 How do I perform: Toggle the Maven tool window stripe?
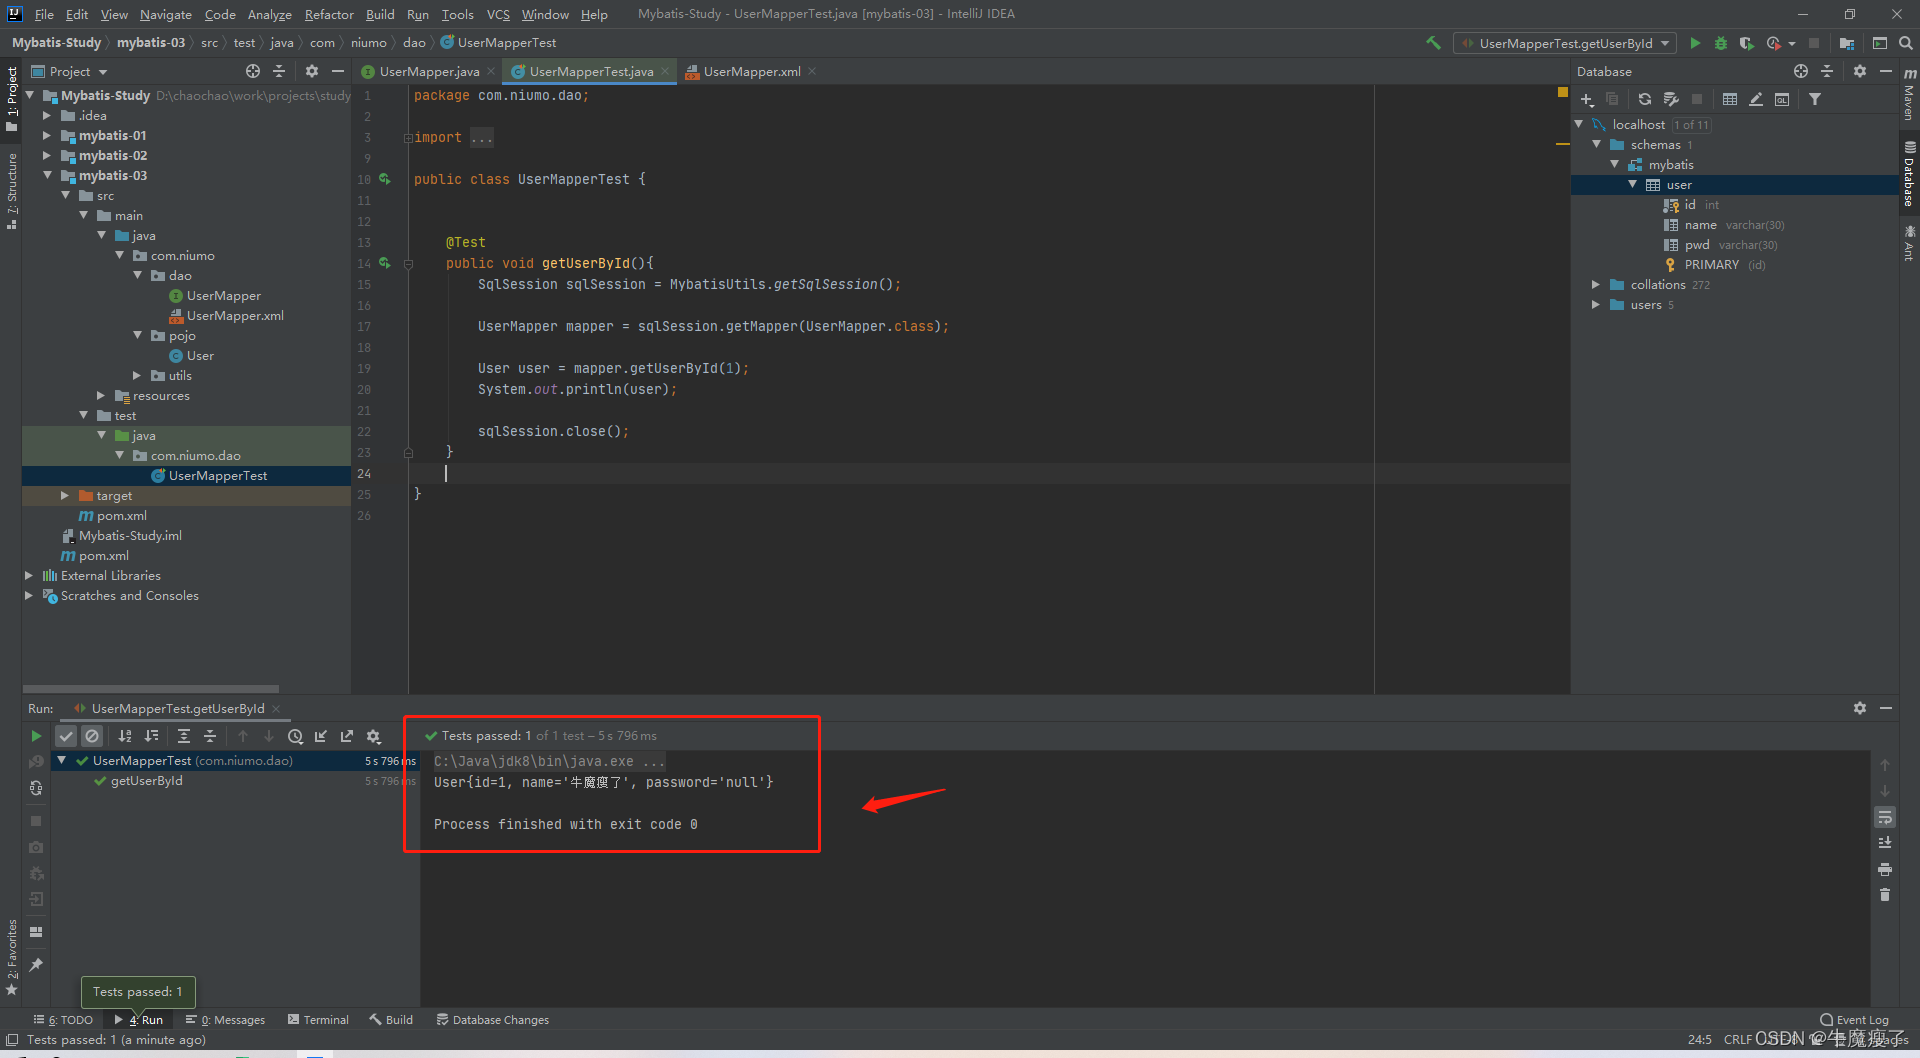pos(1909,94)
